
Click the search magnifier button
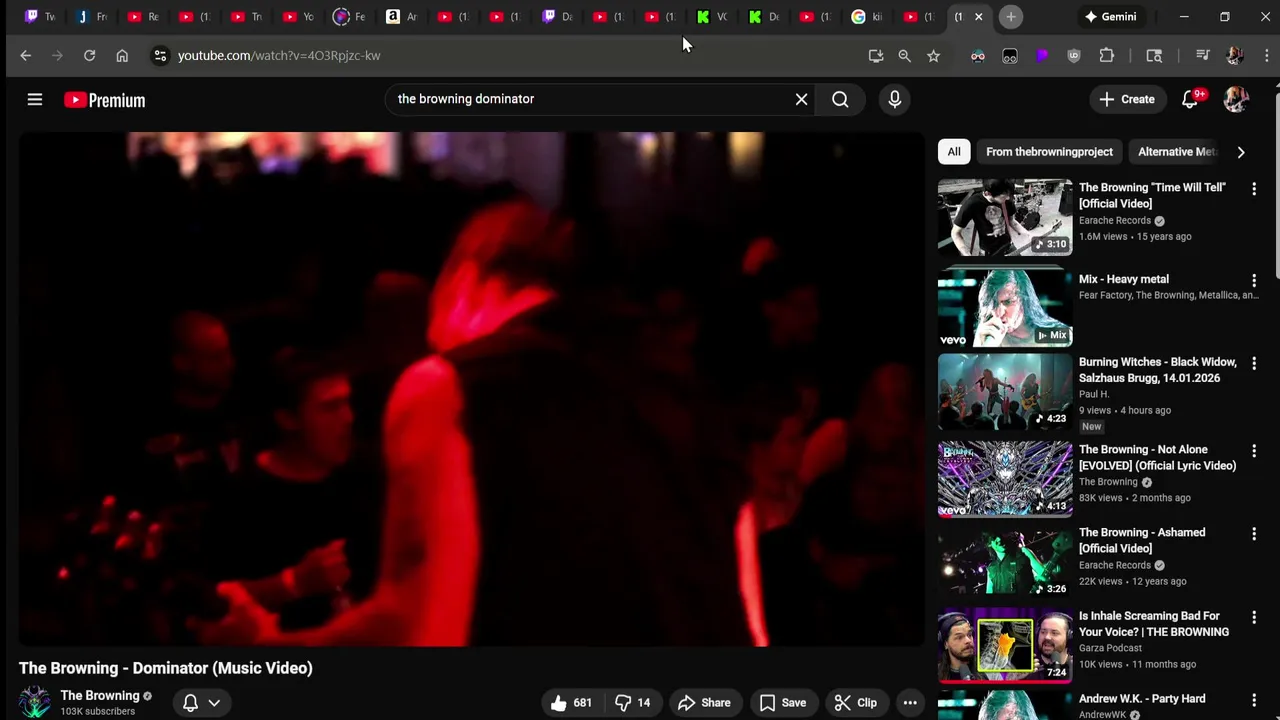(840, 99)
